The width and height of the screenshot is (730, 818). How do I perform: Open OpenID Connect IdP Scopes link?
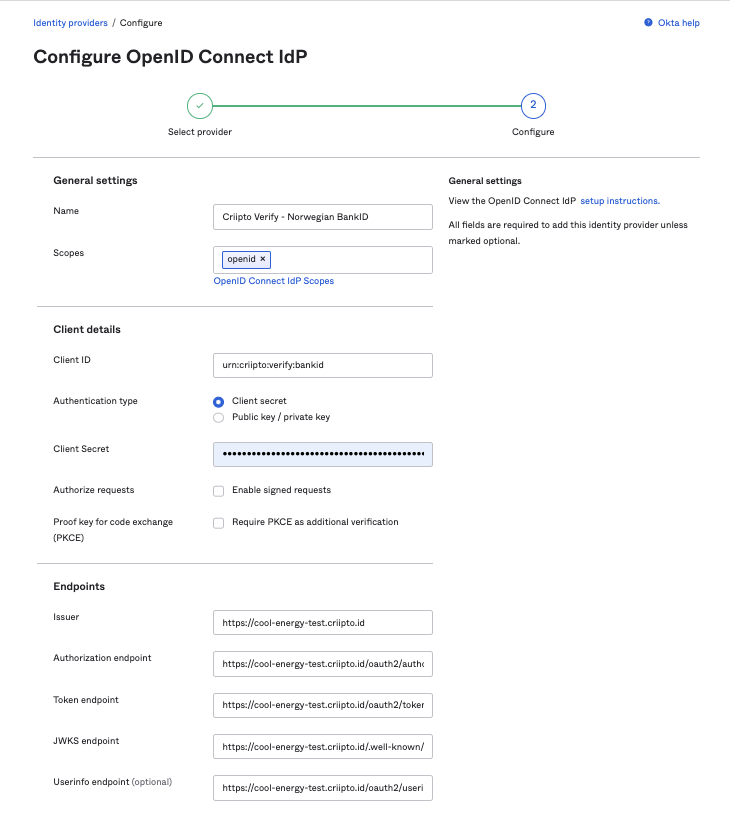click(x=274, y=281)
